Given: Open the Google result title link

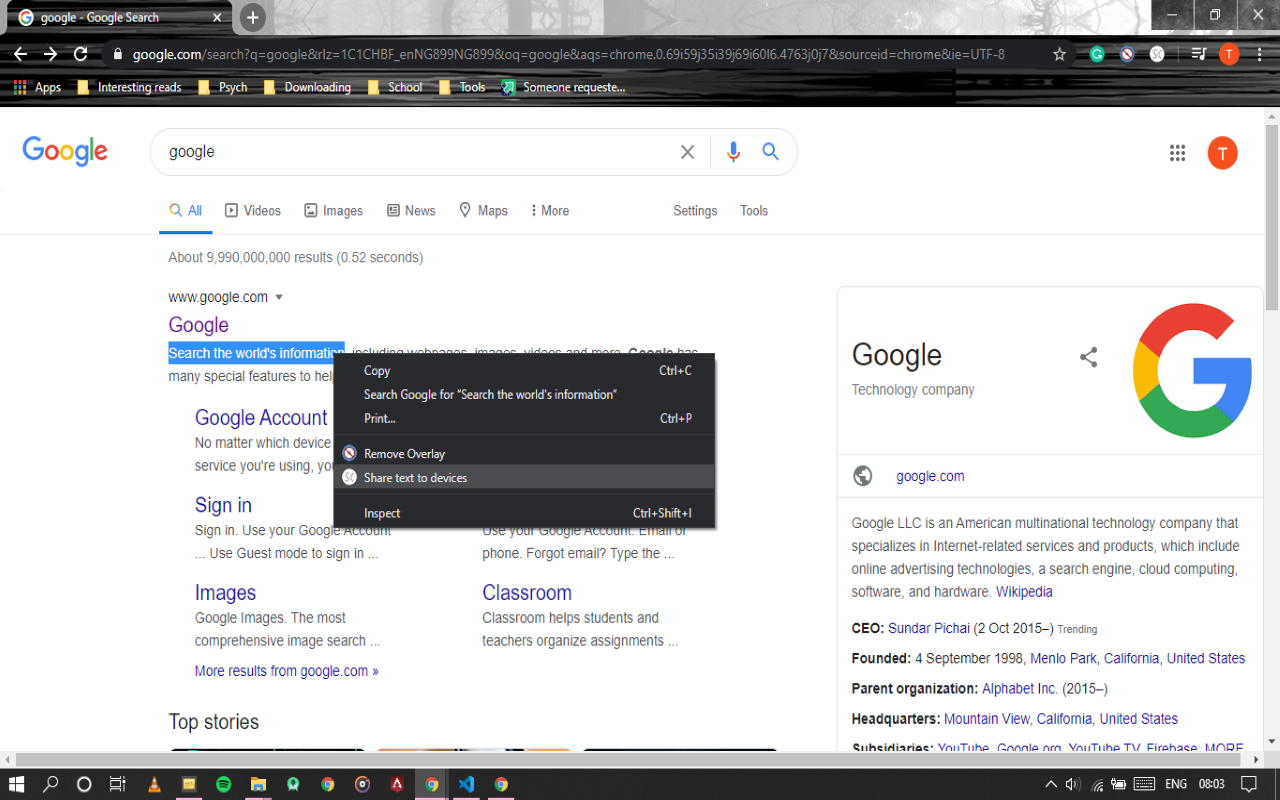Looking at the screenshot, I should 198,325.
